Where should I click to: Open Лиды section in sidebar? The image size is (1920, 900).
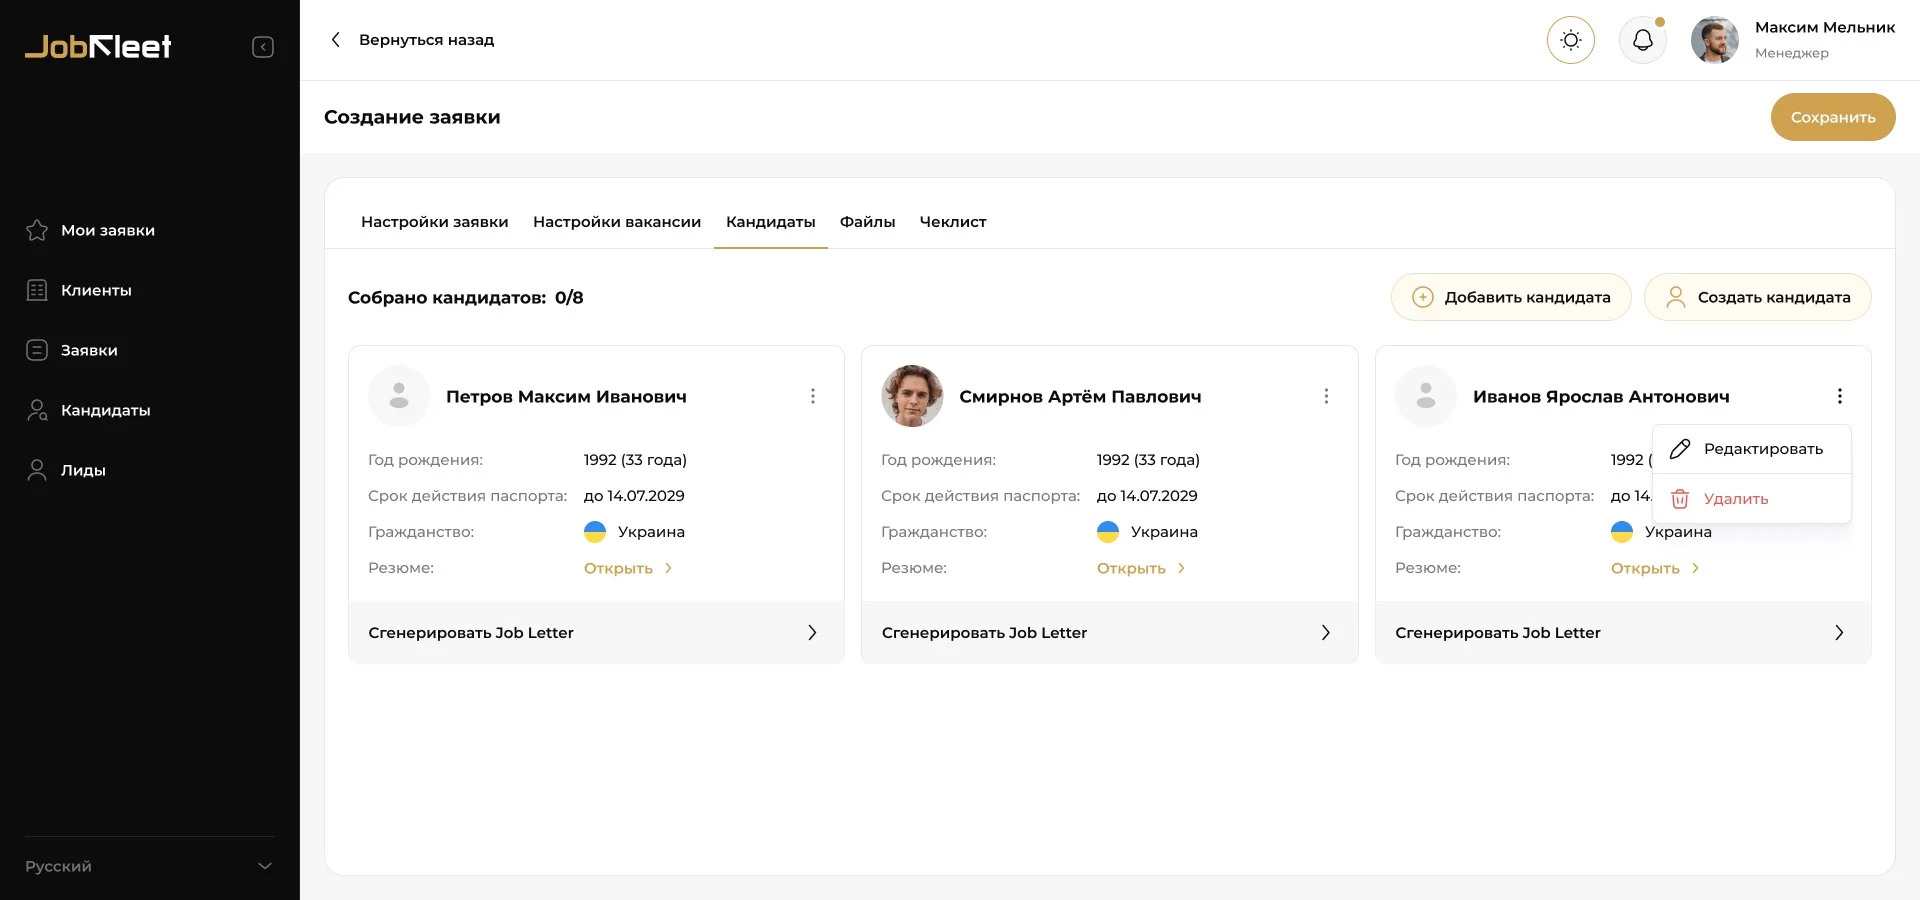[x=83, y=470]
